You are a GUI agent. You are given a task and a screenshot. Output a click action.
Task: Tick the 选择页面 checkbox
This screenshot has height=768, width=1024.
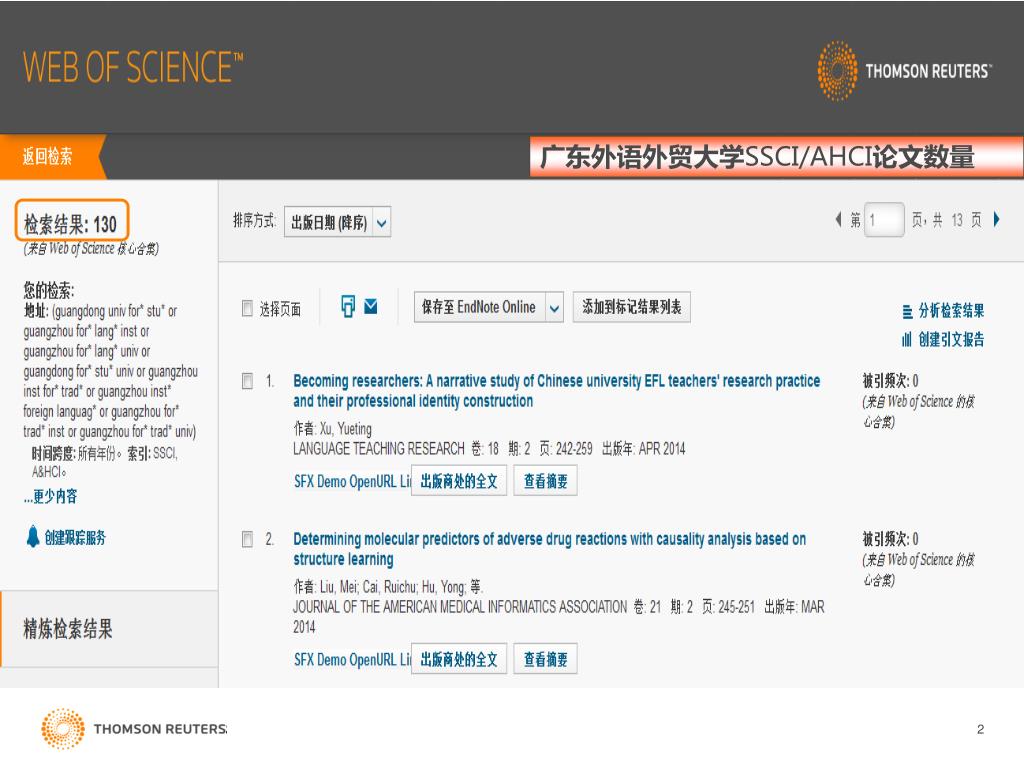tap(248, 308)
